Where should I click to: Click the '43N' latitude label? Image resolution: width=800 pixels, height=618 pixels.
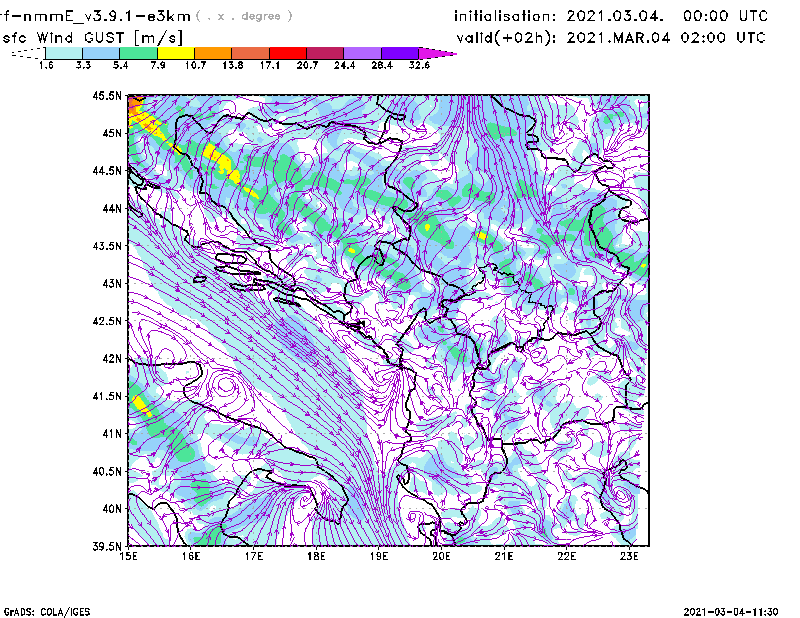pos(112,283)
